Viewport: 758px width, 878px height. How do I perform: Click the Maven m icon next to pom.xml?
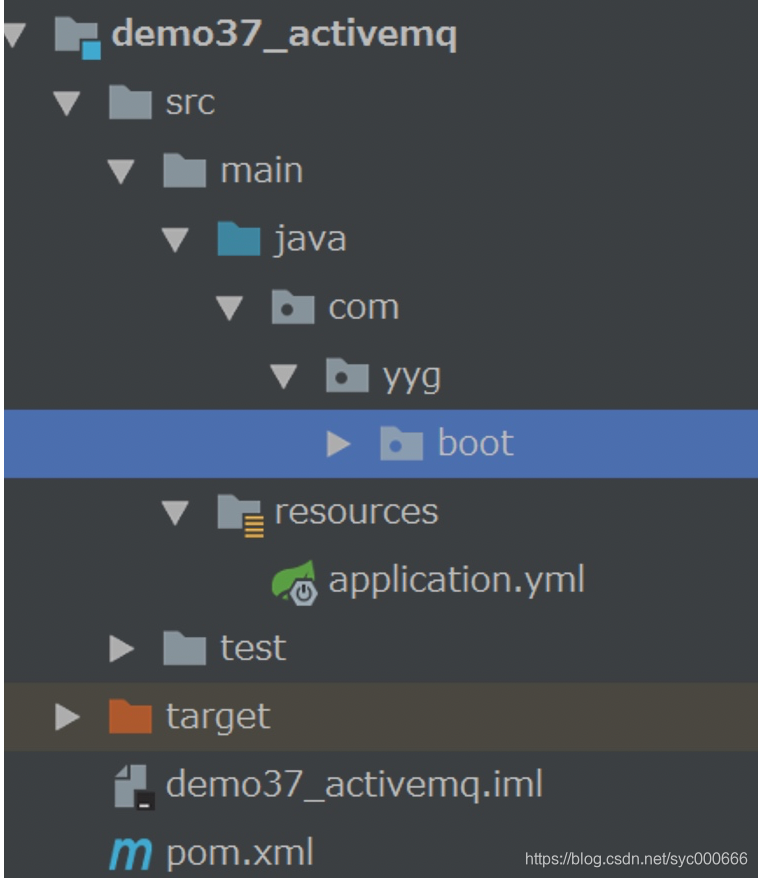(x=133, y=850)
